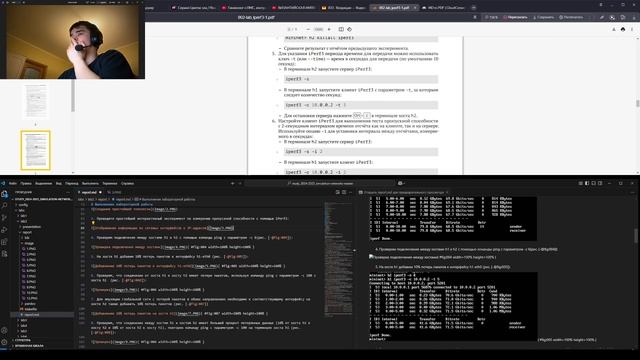Screen dimensions: 640x360
Task: Click Пересказать button in browser toolbar
Action: pyautogui.click(x=515, y=18)
